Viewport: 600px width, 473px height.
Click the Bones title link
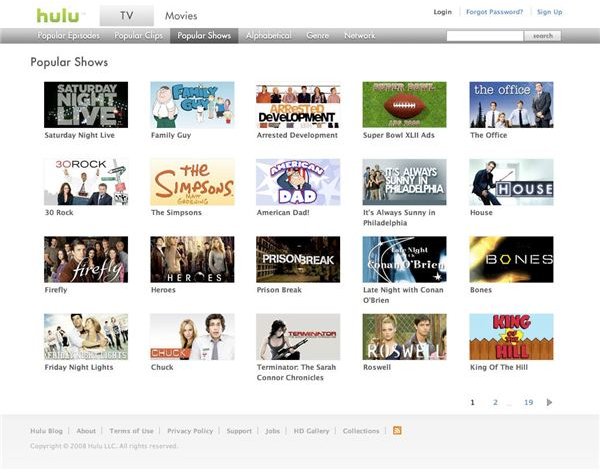(x=481, y=290)
